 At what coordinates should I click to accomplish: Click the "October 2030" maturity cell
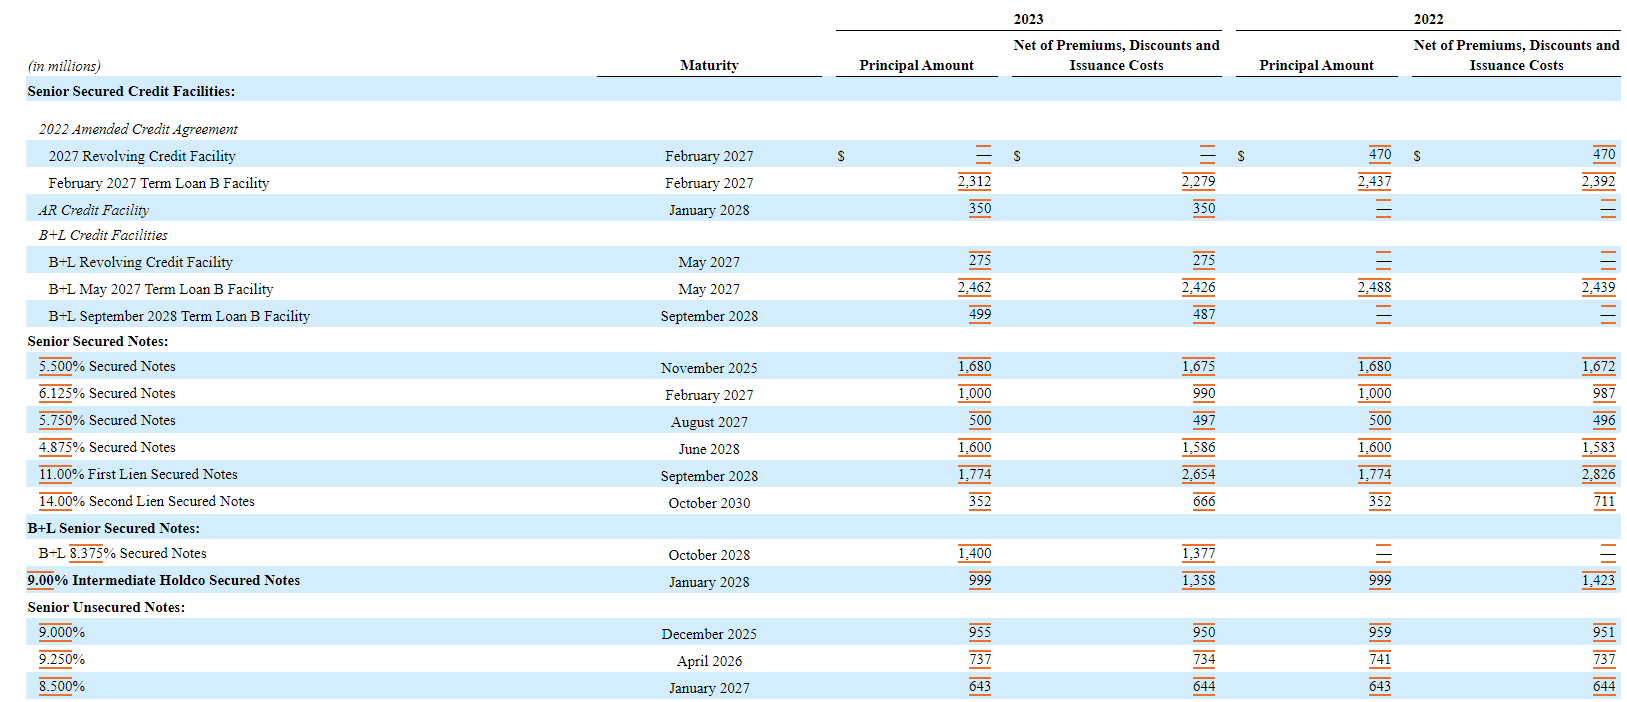pos(709,503)
